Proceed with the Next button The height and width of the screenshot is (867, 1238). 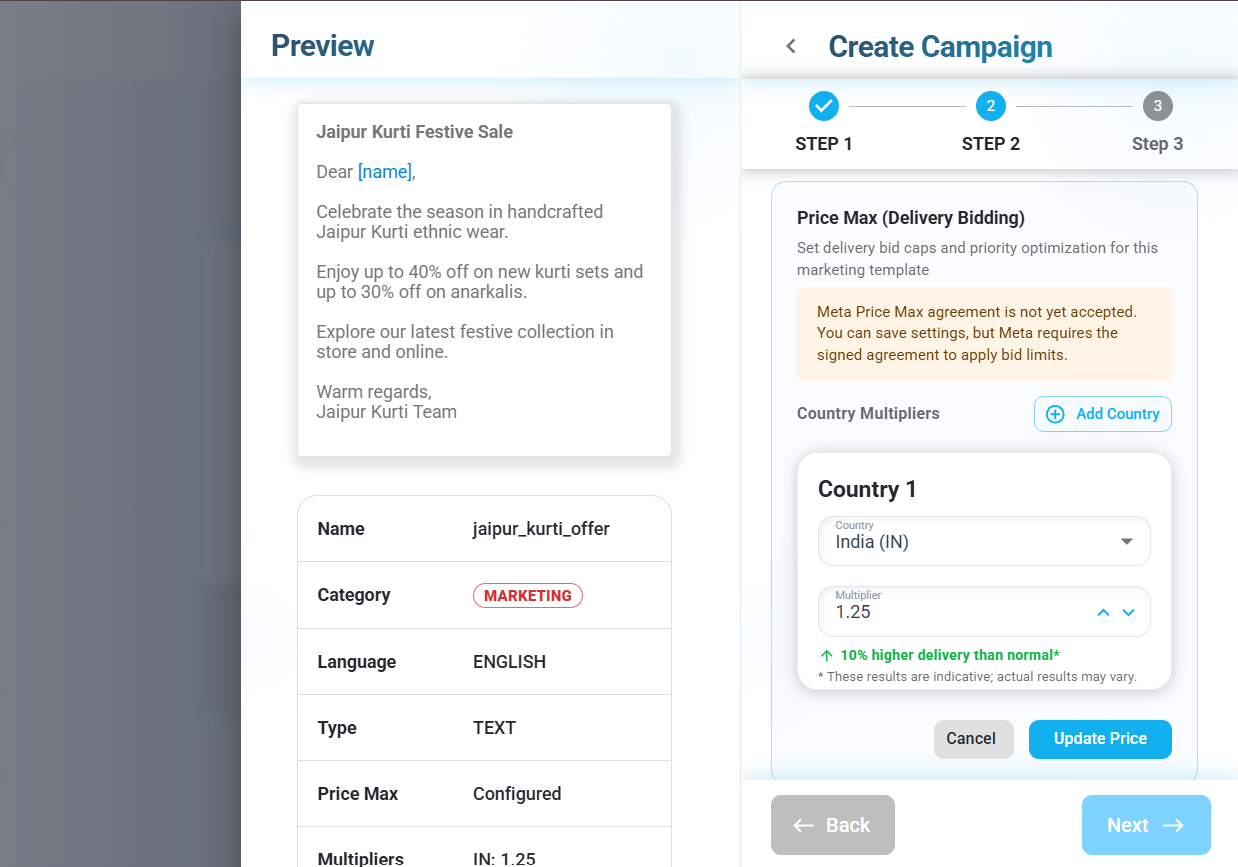[x=1146, y=825]
